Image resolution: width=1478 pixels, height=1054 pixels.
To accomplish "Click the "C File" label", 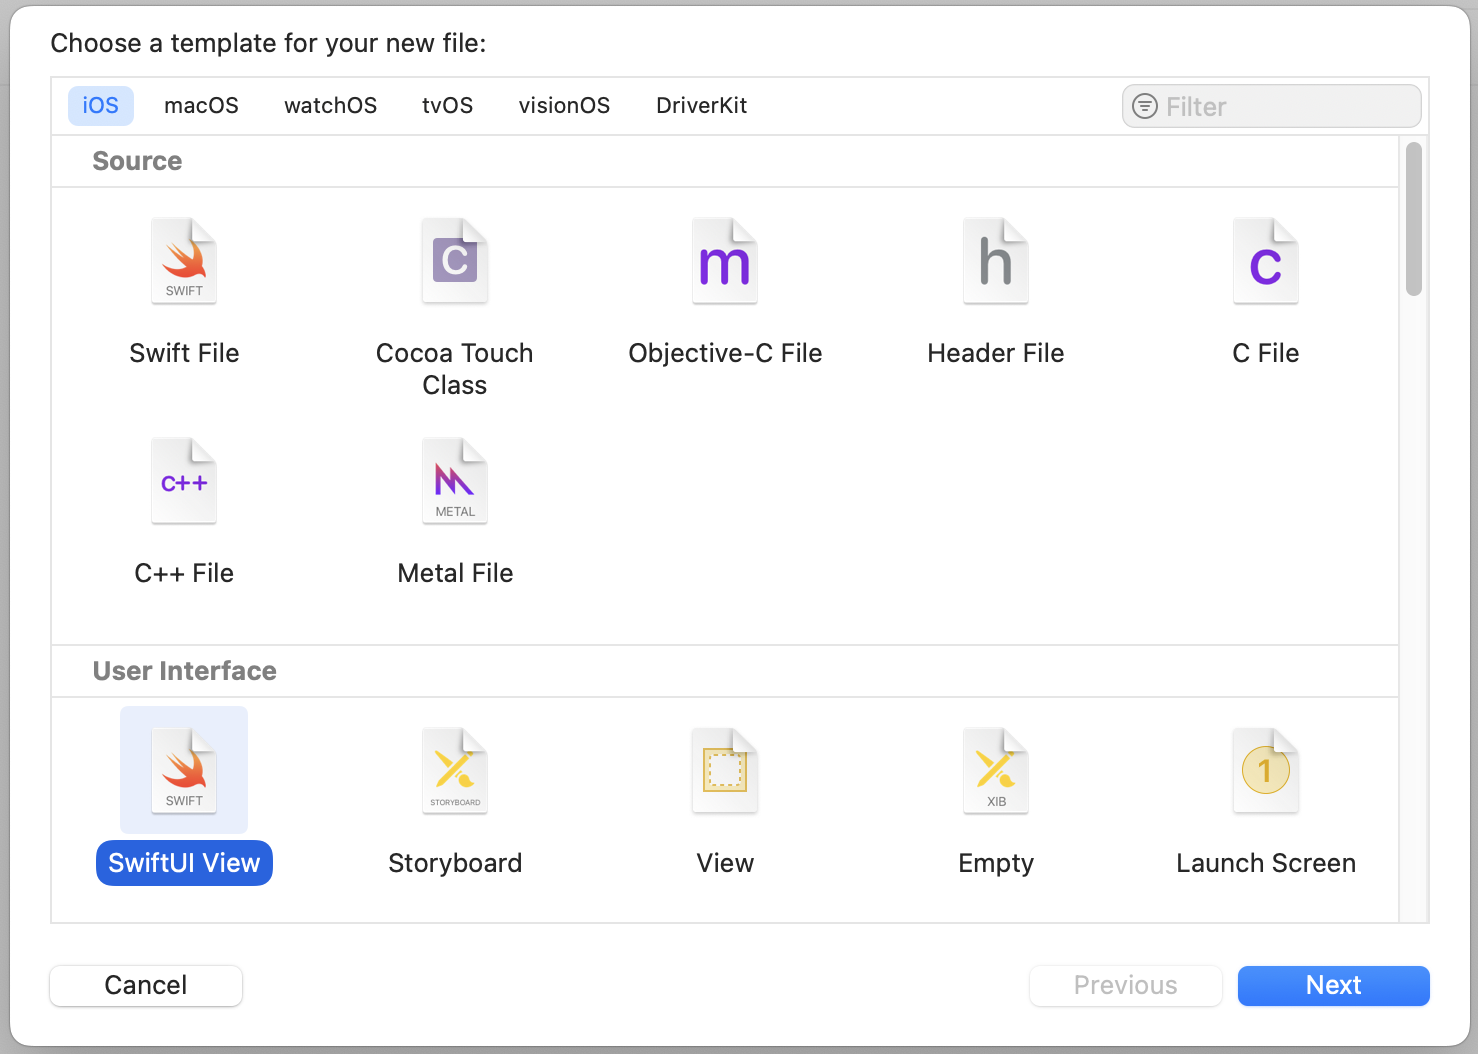I will click(1266, 353).
